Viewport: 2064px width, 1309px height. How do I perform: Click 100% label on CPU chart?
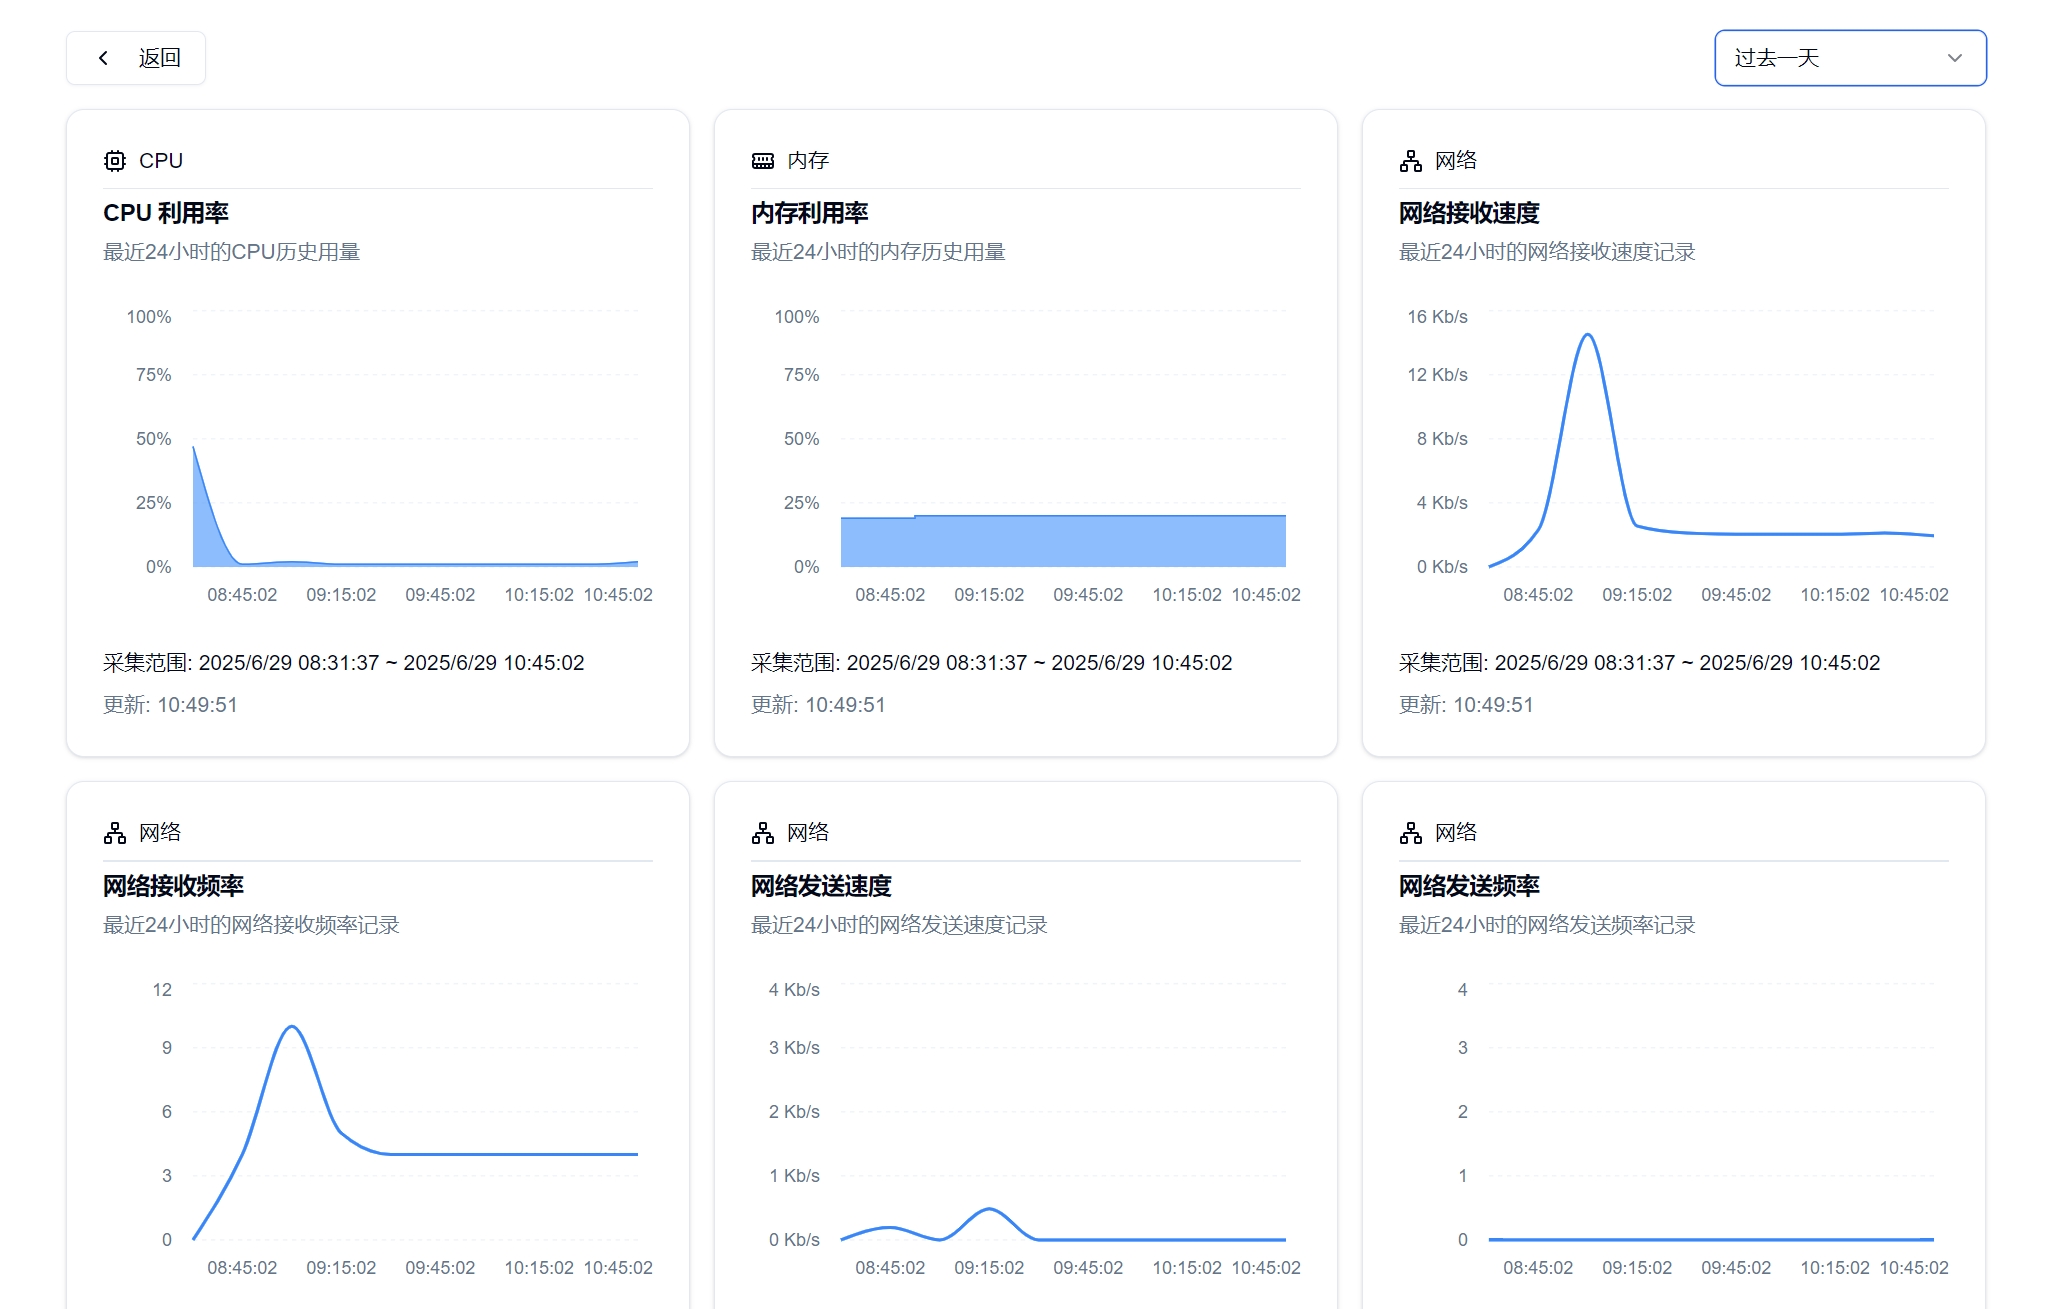pos(149,317)
